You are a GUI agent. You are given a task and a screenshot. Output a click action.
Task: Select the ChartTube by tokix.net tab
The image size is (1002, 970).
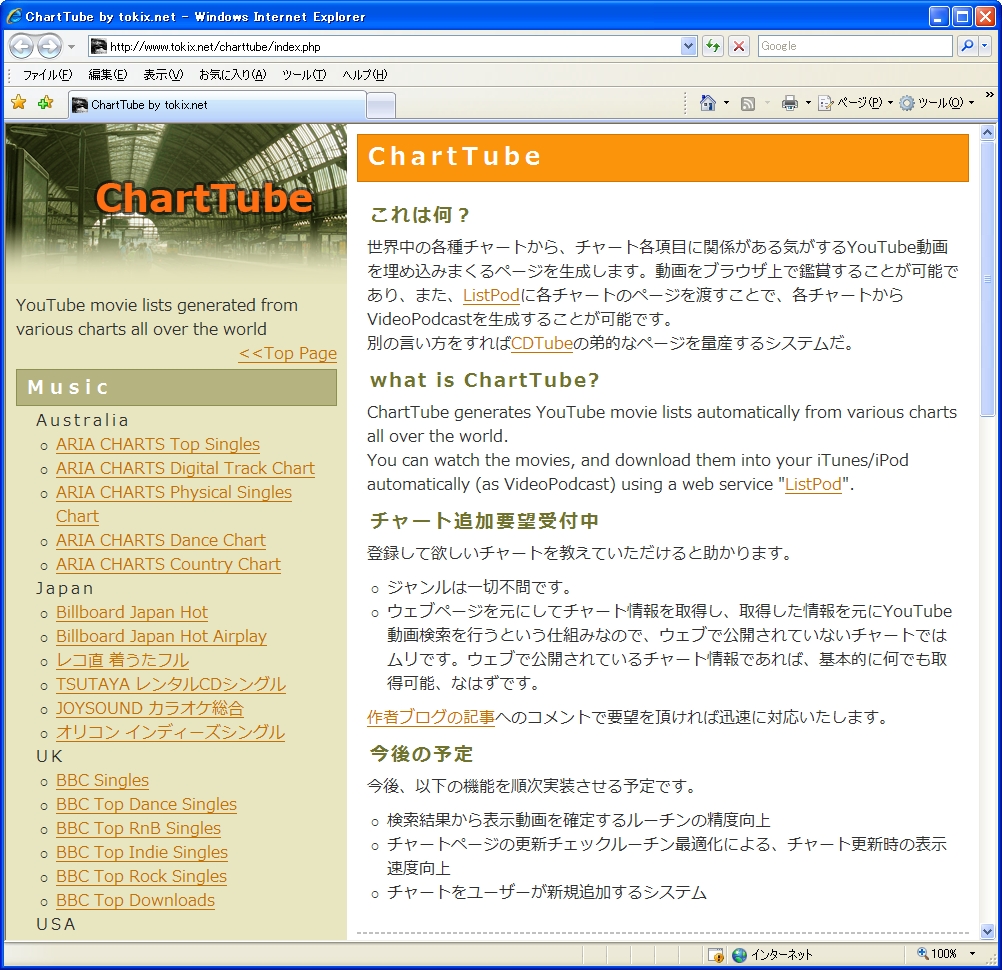[217, 105]
